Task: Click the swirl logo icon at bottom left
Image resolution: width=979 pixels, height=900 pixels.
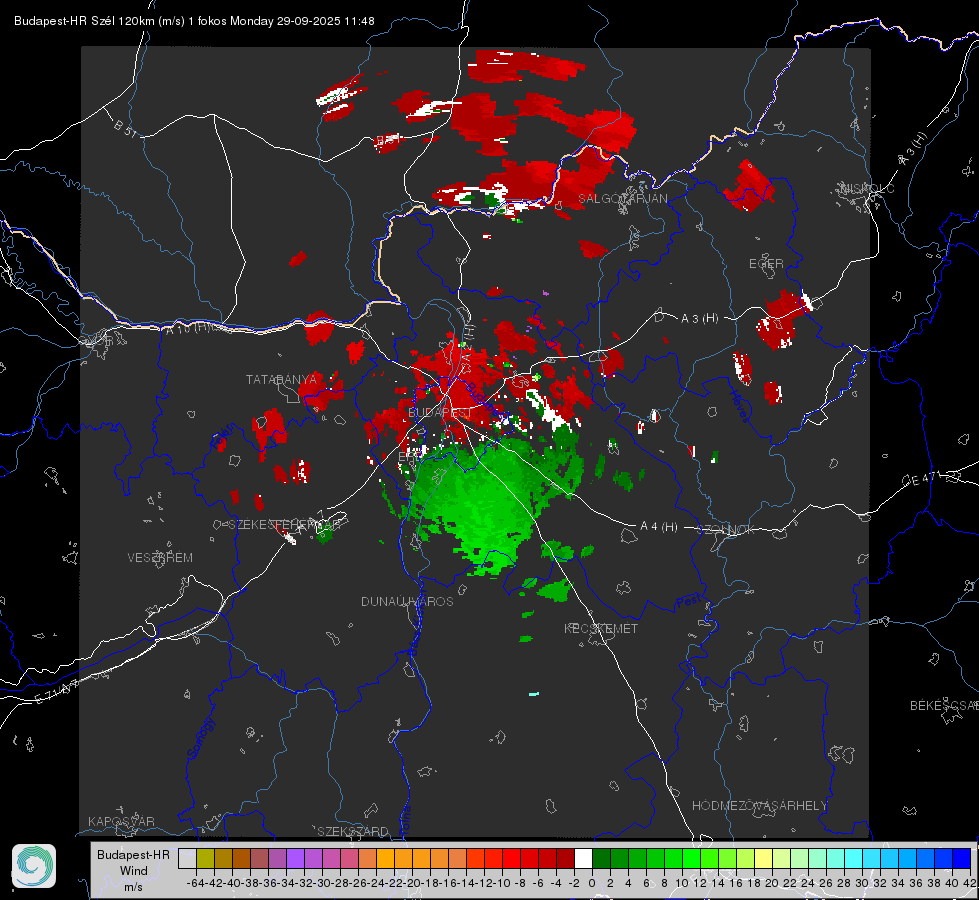Action: 34,866
